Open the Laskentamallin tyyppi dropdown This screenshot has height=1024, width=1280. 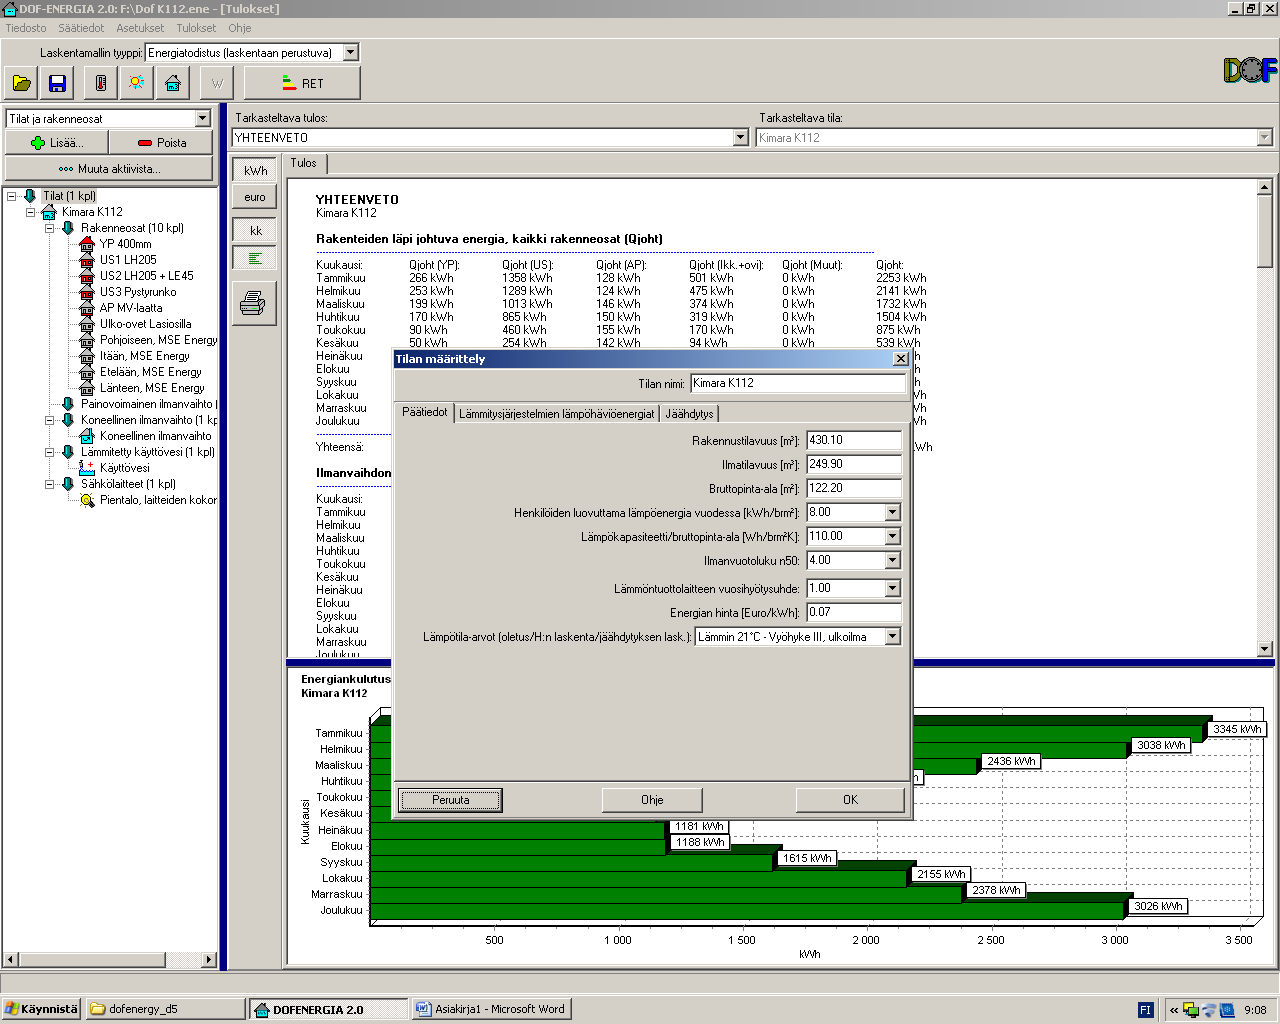pos(350,52)
